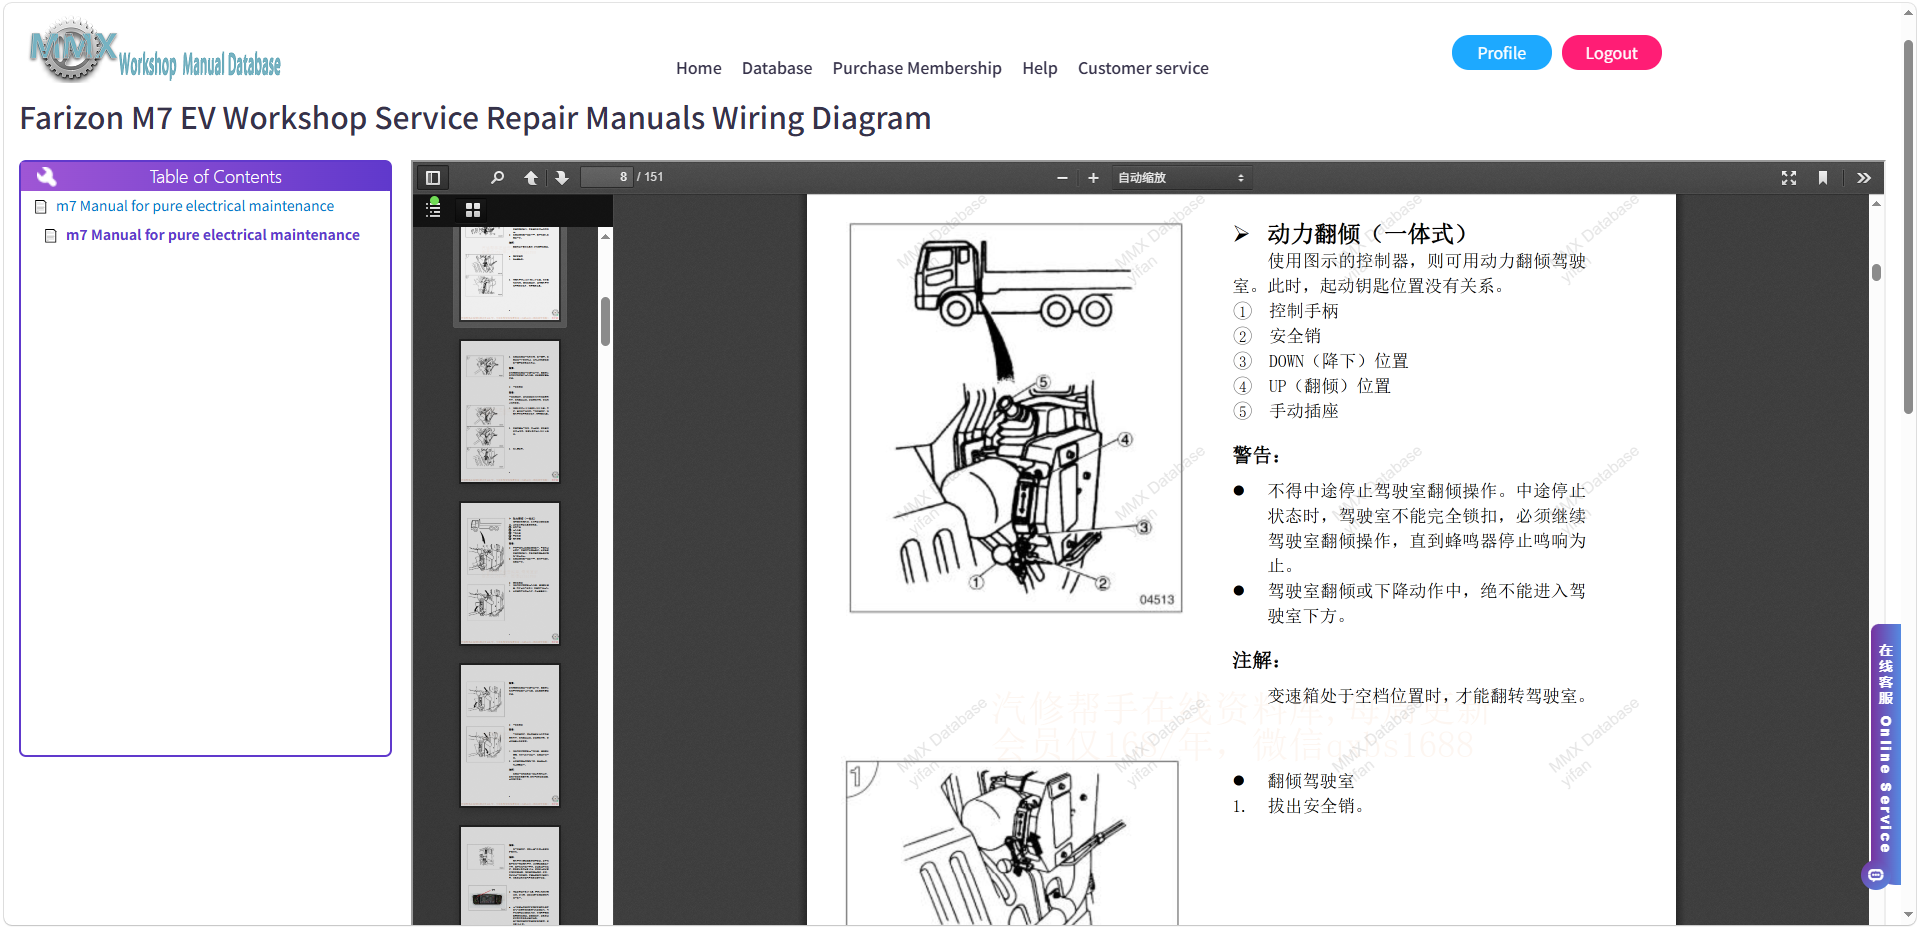Click the page number input field
The height and width of the screenshot is (928, 1920).
click(607, 177)
